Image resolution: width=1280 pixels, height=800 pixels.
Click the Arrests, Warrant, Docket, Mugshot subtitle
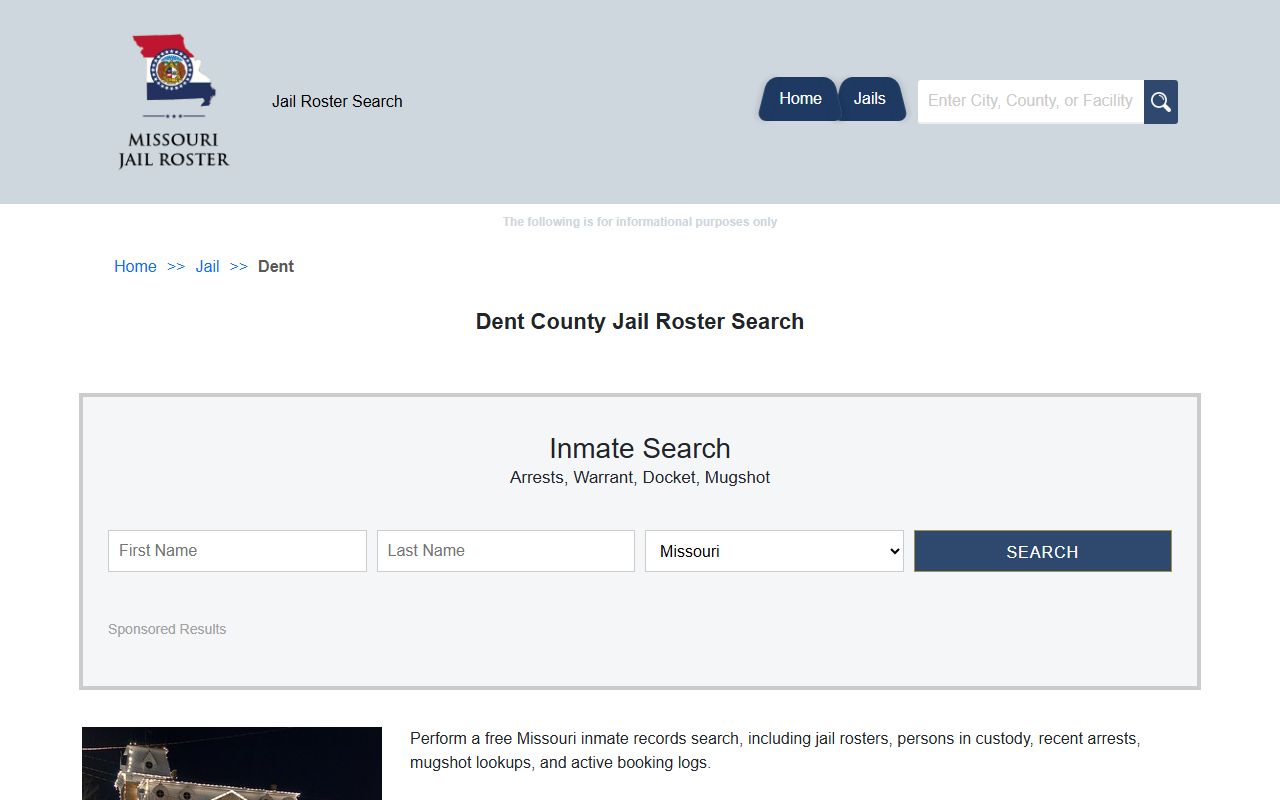[640, 477]
